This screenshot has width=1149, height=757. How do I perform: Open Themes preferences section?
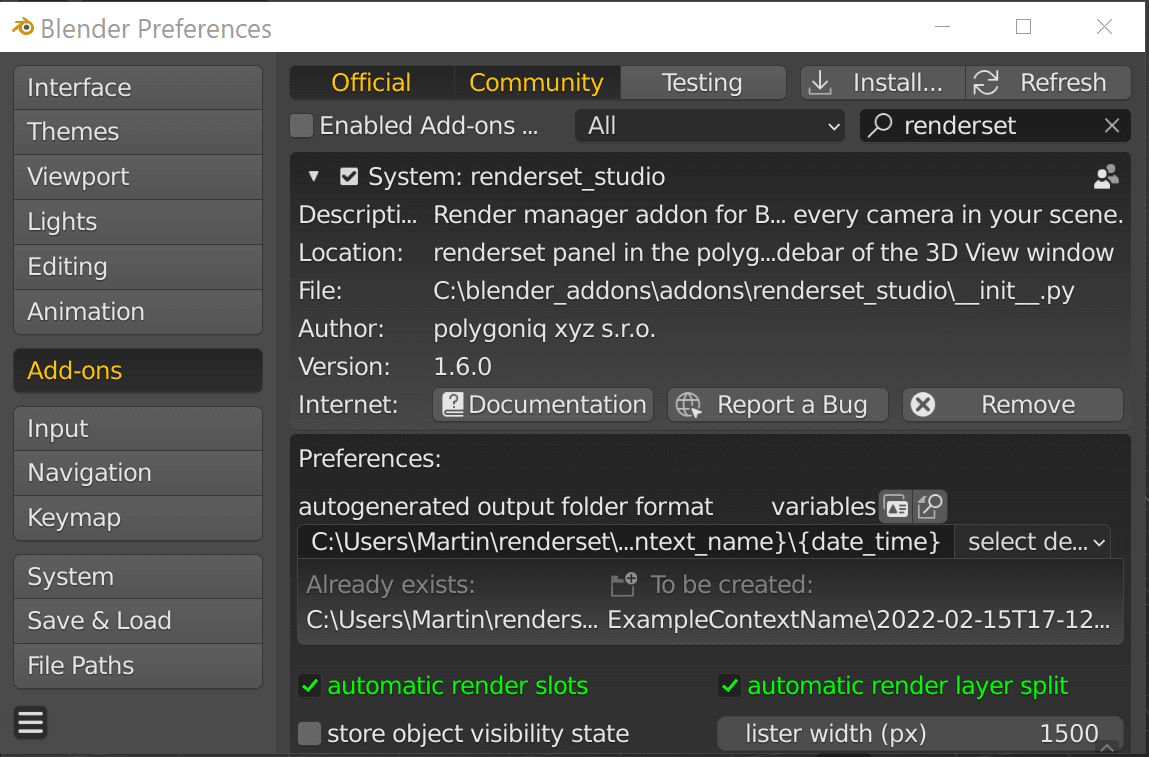click(x=138, y=132)
